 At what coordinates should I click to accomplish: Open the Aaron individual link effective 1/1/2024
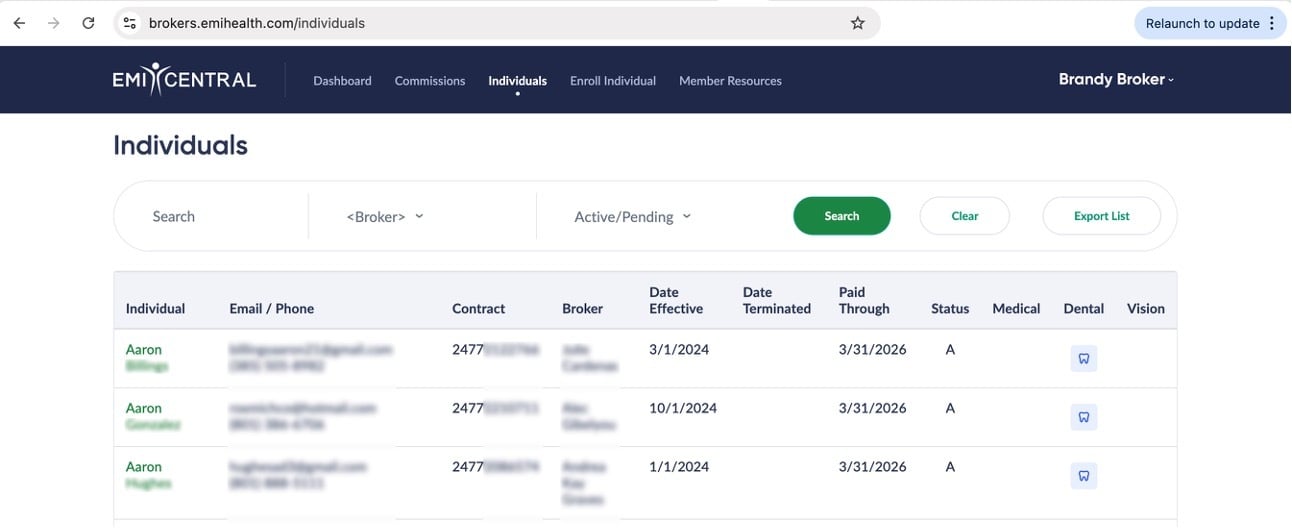(x=148, y=475)
